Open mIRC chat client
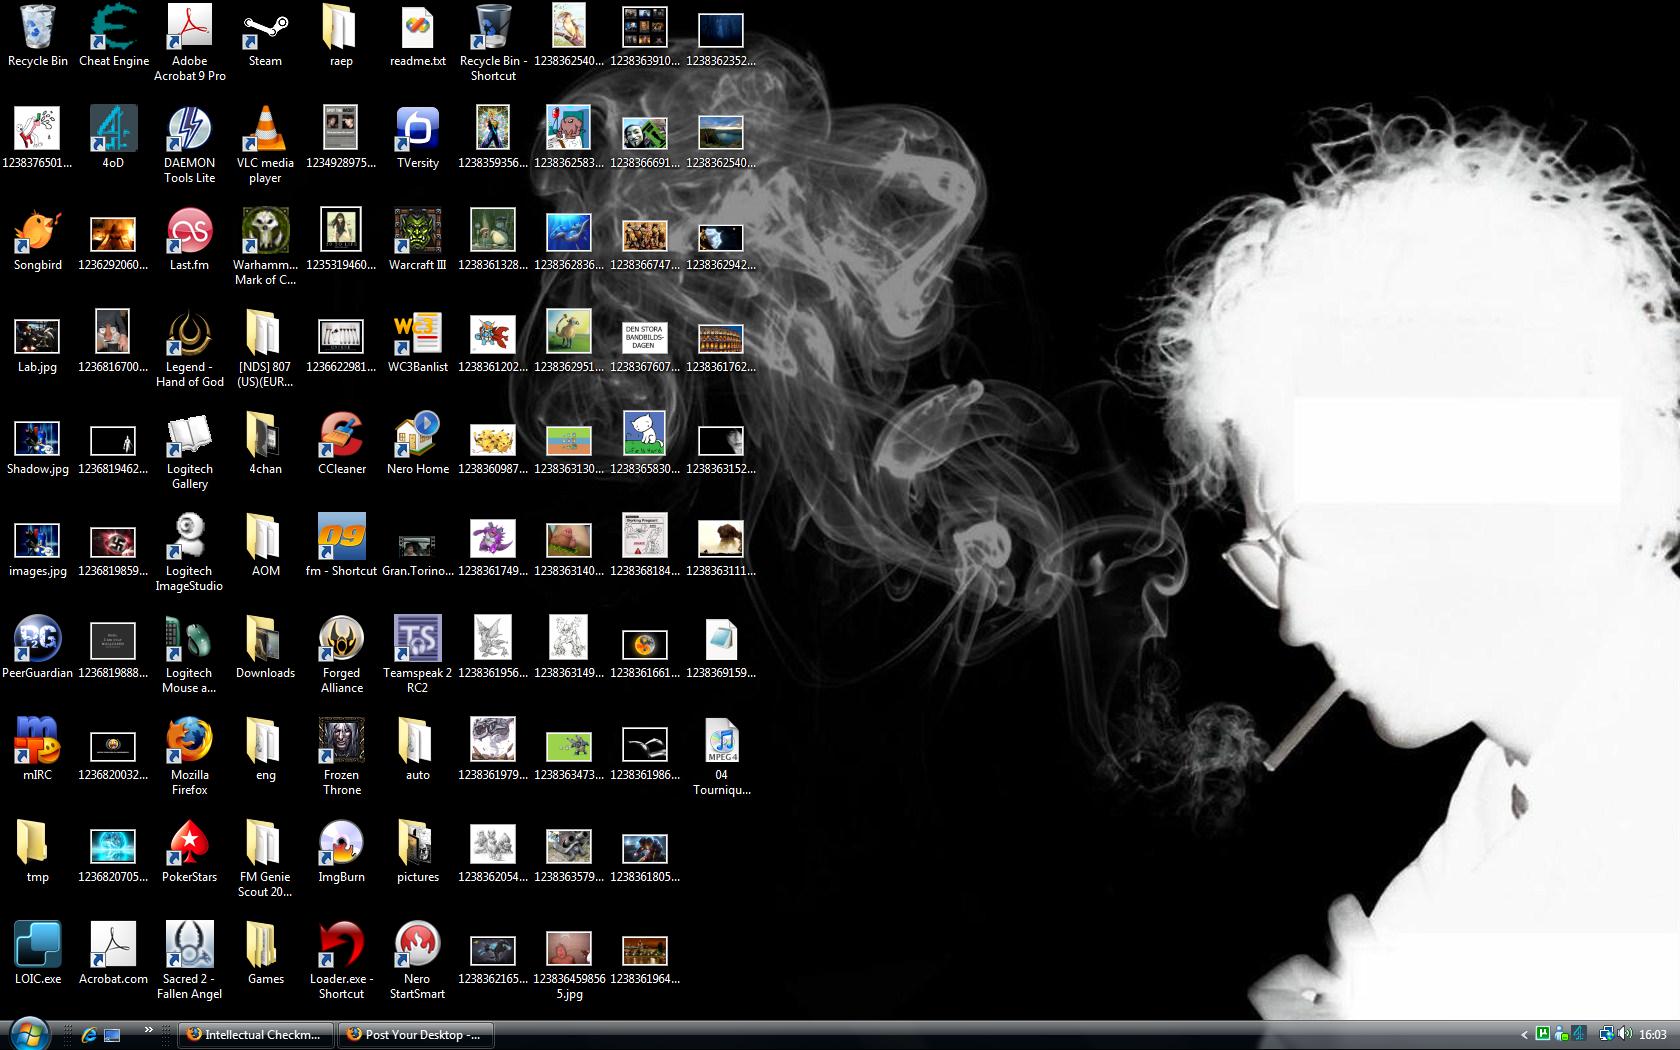The width and height of the screenshot is (1680, 1050). [x=37, y=740]
